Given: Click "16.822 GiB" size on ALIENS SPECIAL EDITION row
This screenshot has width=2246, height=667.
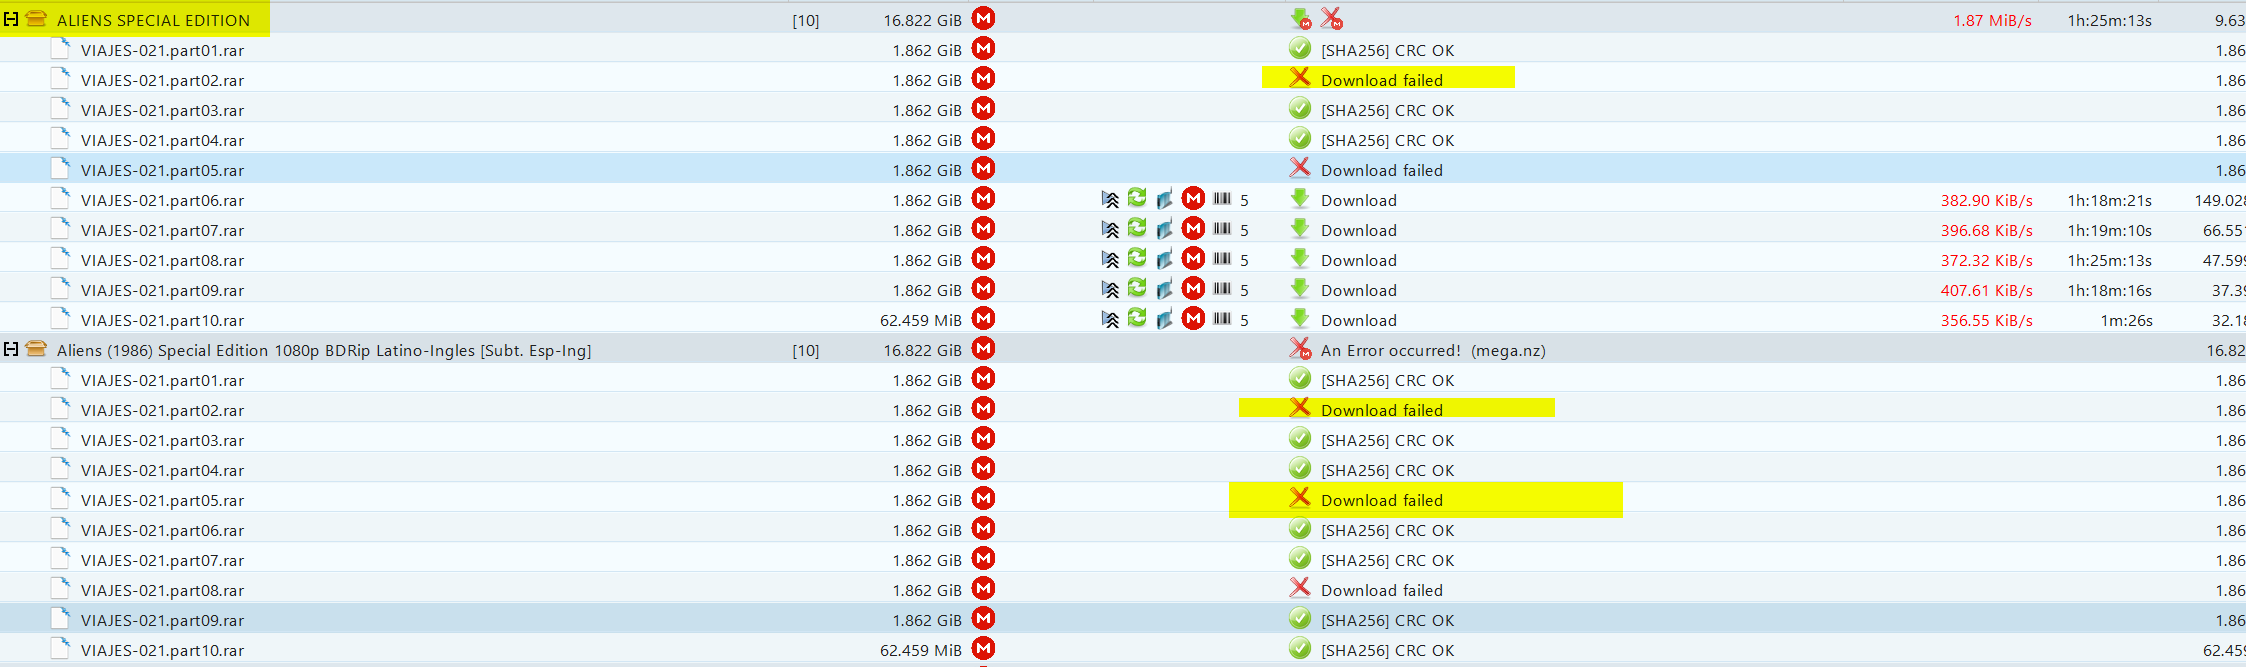Looking at the screenshot, I should tap(922, 20).
